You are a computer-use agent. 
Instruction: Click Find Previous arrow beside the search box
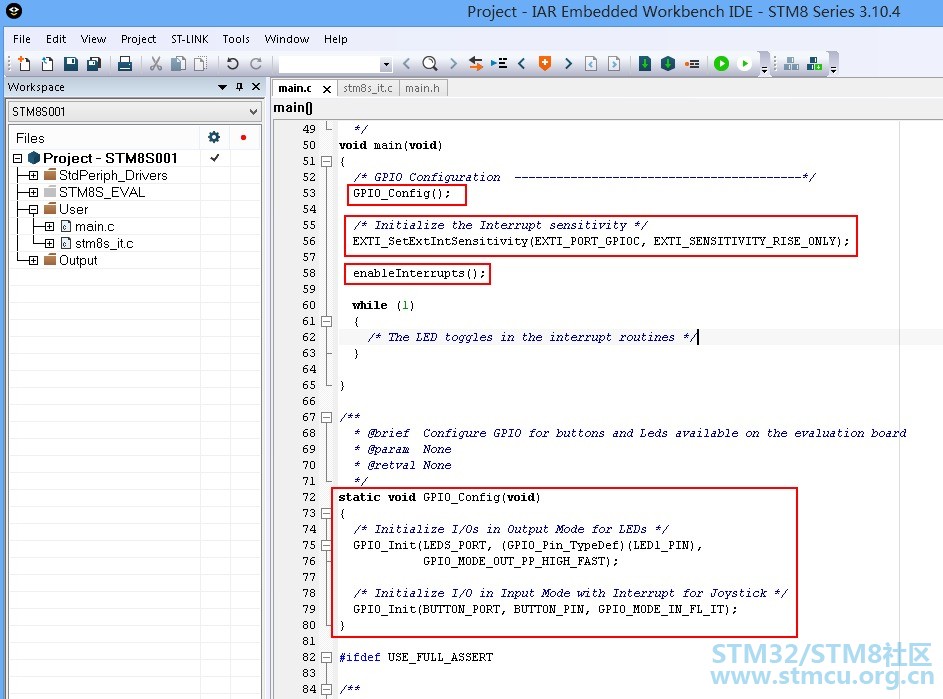tap(407, 63)
